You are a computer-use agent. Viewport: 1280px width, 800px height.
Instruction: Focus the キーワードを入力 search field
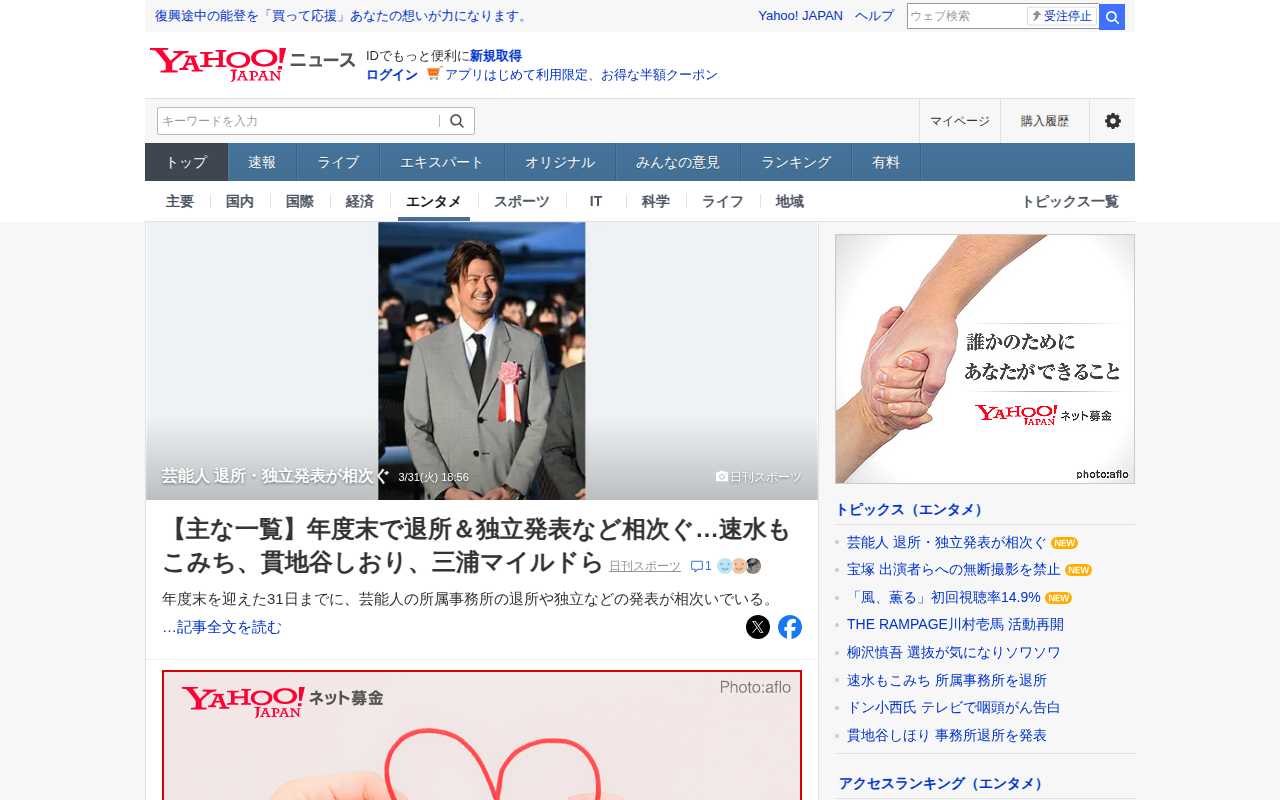(298, 121)
